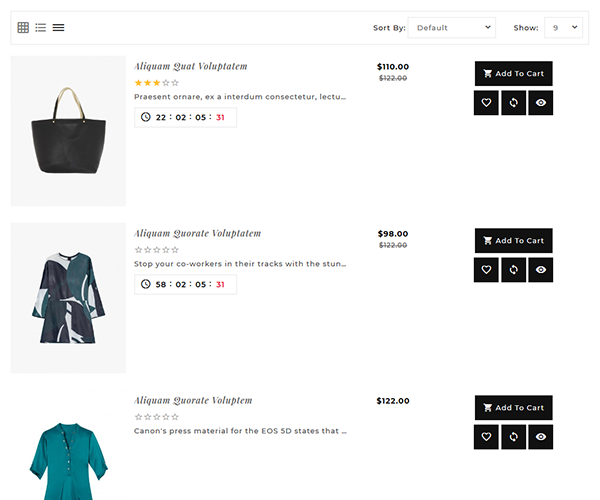Click the star rating of Aliquam Quat Voluptatem
Image resolution: width=600 pixels, height=500 pixels.
click(157, 83)
